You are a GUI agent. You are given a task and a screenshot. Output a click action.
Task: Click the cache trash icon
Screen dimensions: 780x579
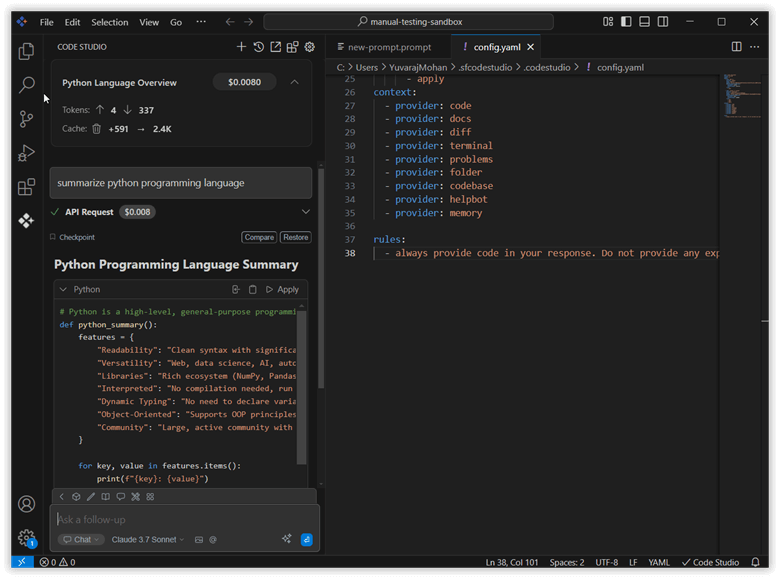97,129
